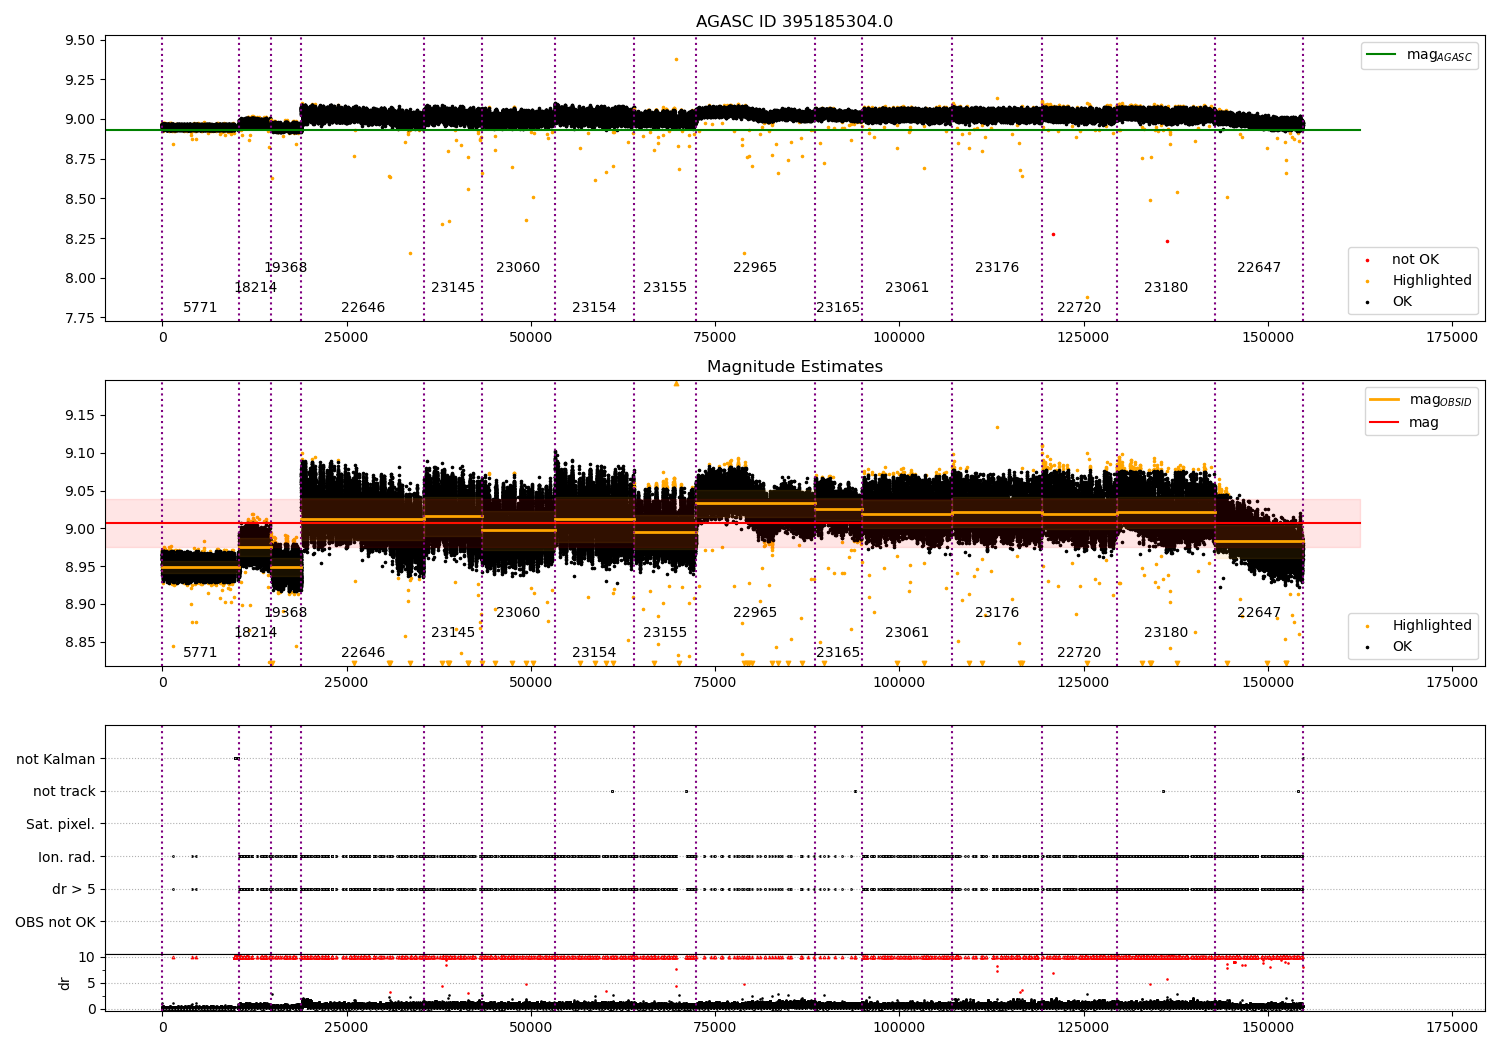The image size is (1500, 1050).
Task: Click OBSID label 23155 in the AGASC ID plot
Action: click(x=665, y=288)
